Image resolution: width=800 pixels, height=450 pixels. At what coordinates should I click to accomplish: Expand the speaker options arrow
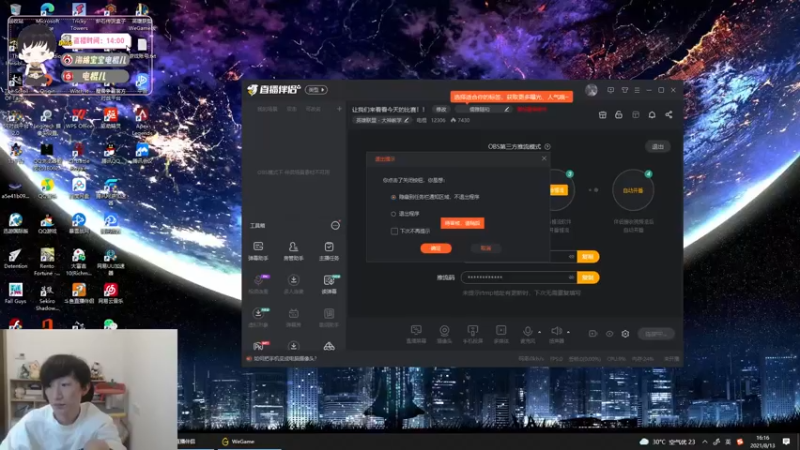click(x=568, y=332)
